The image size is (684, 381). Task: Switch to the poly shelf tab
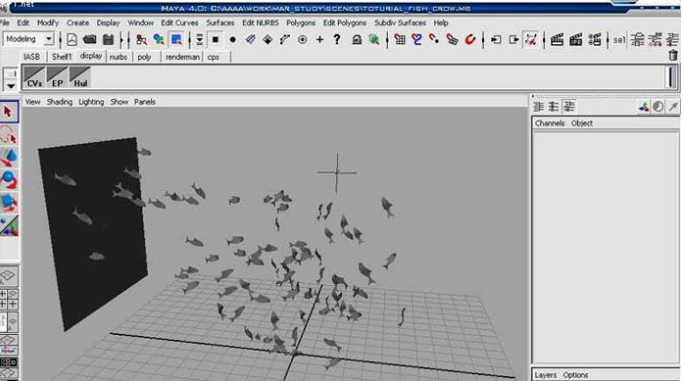tap(144, 57)
